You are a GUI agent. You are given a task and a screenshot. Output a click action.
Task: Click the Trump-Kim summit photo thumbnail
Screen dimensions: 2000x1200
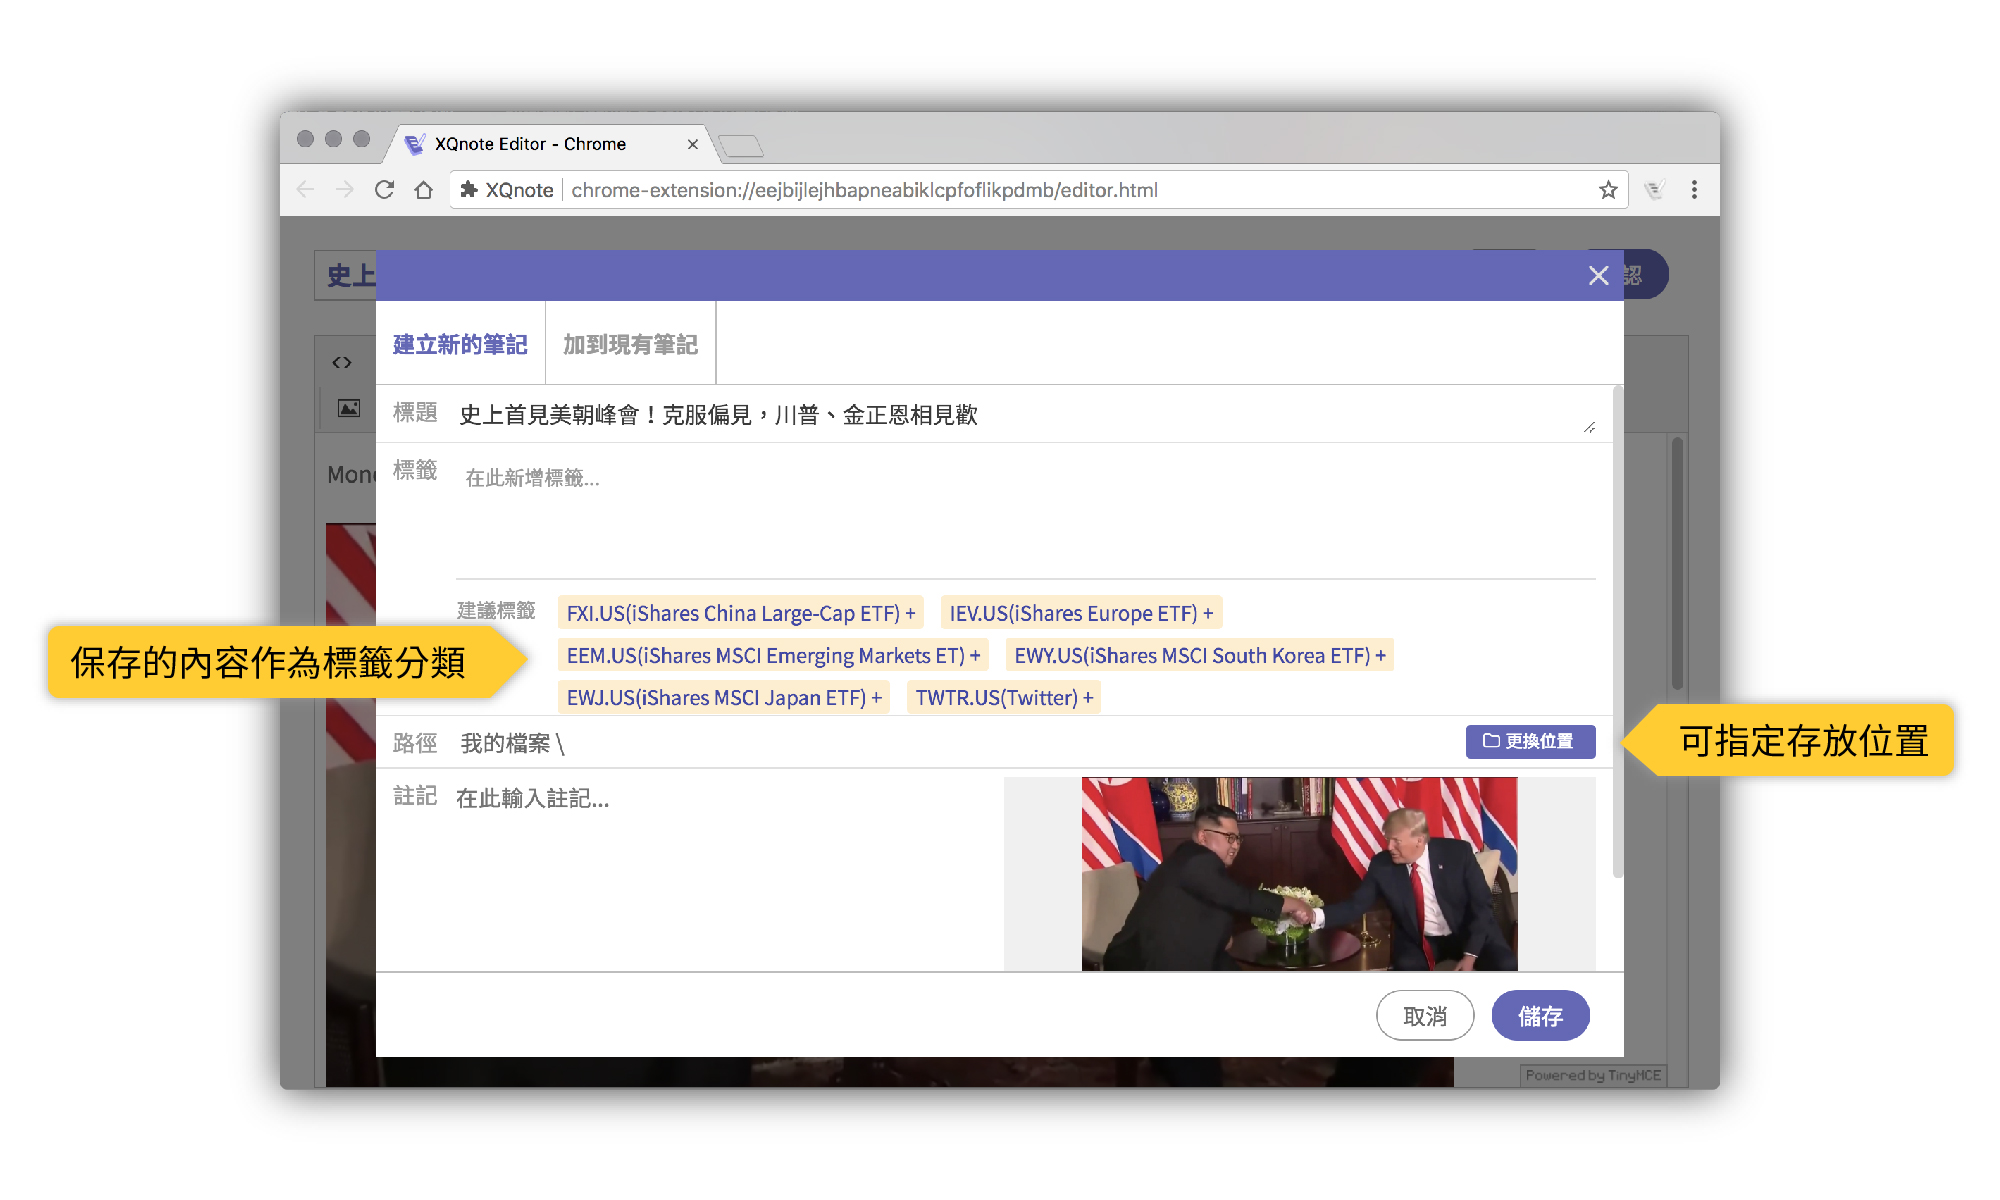1298,873
